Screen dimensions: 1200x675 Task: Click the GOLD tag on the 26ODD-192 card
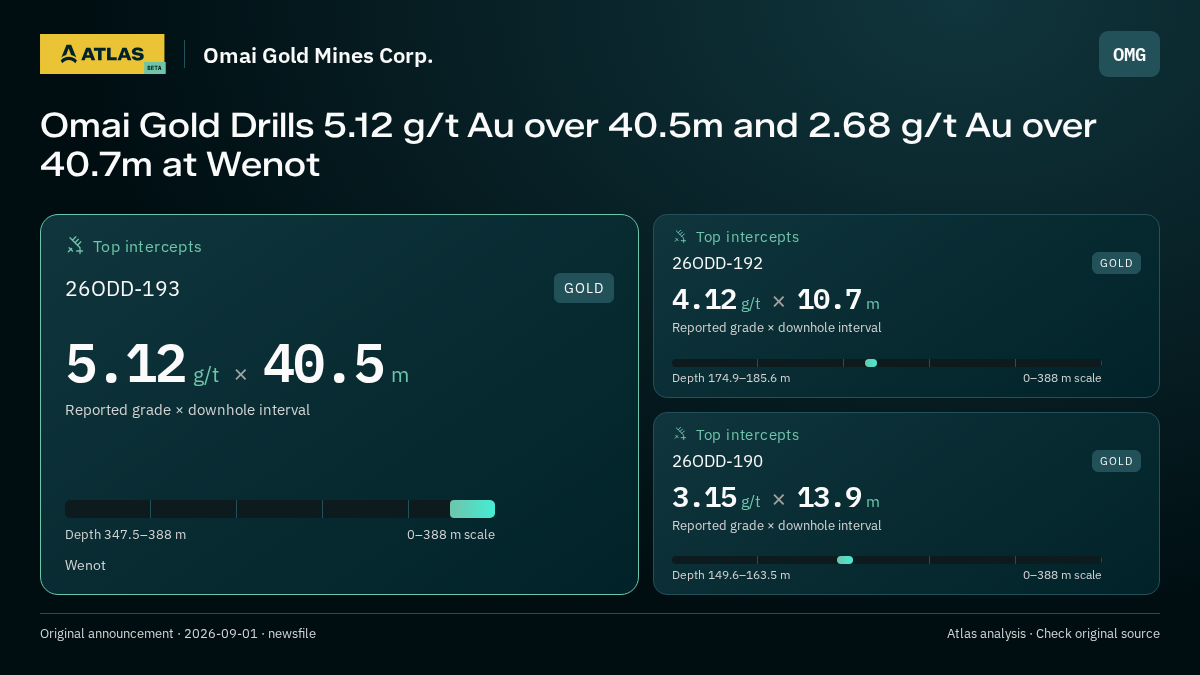1116,263
